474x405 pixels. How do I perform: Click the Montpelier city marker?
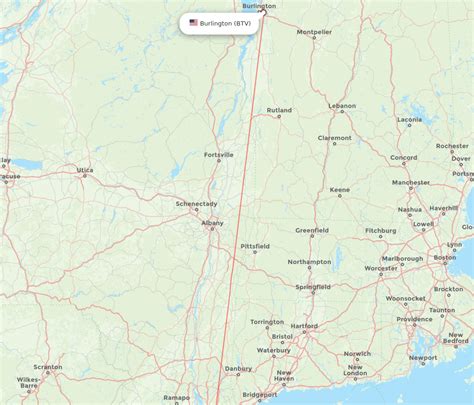point(314,38)
